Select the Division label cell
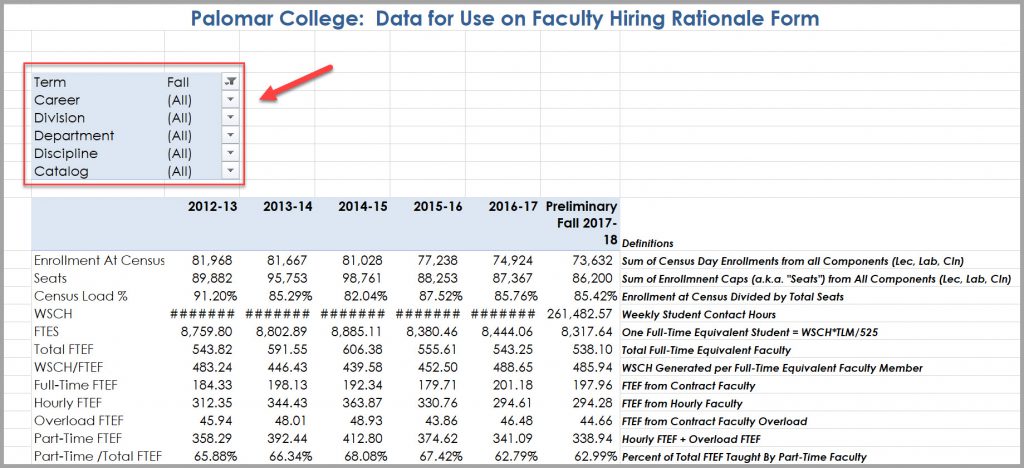1024x468 pixels. [x=59, y=118]
